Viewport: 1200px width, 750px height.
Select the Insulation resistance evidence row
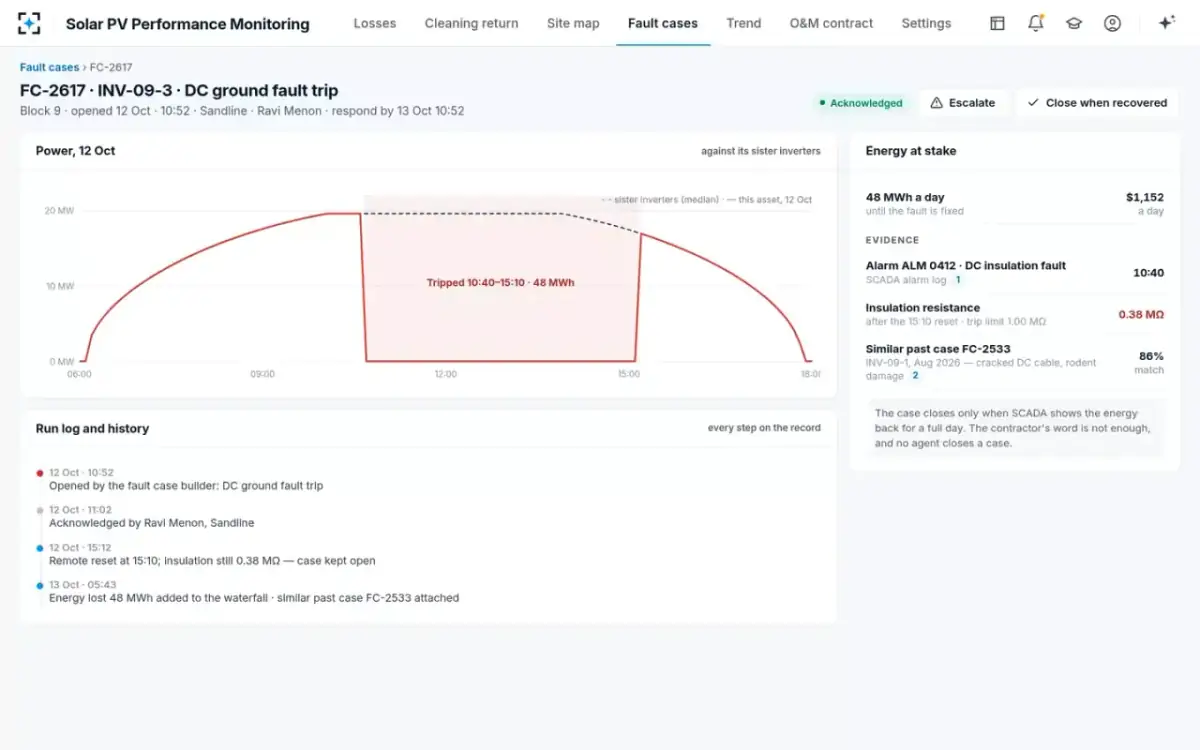[1014, 314]
